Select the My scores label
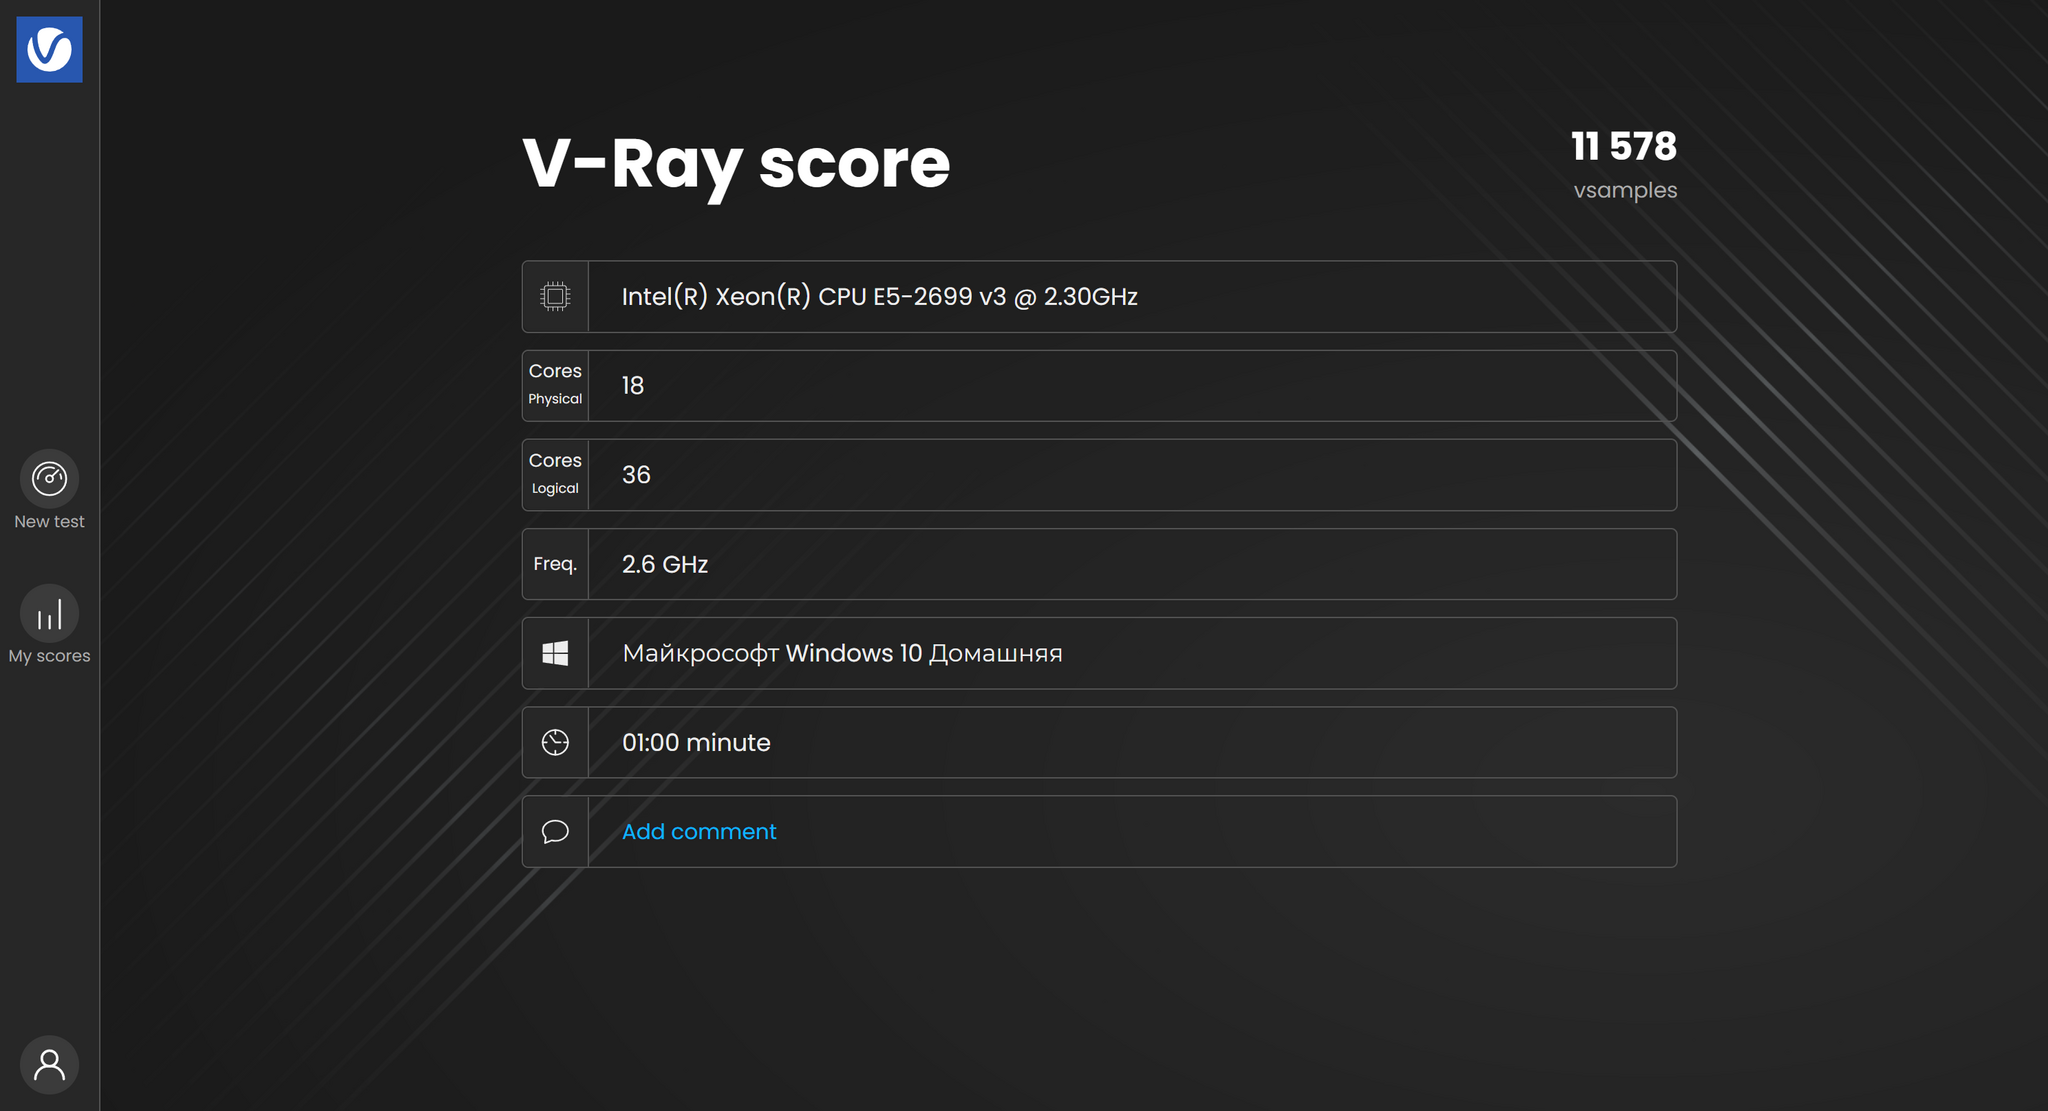Image resolution: width=2048 pixels, height=1111 pixels. 49,656
